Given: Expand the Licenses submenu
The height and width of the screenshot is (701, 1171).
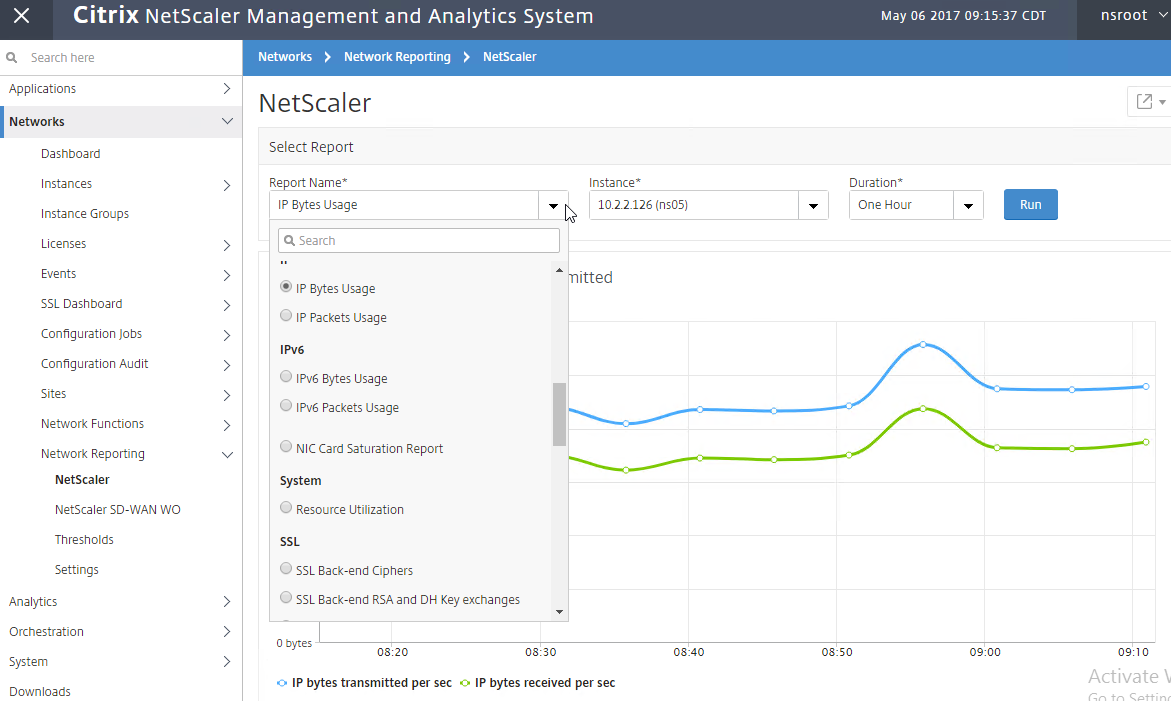Looking at the screenshot, I should click(x=227, y=245).
